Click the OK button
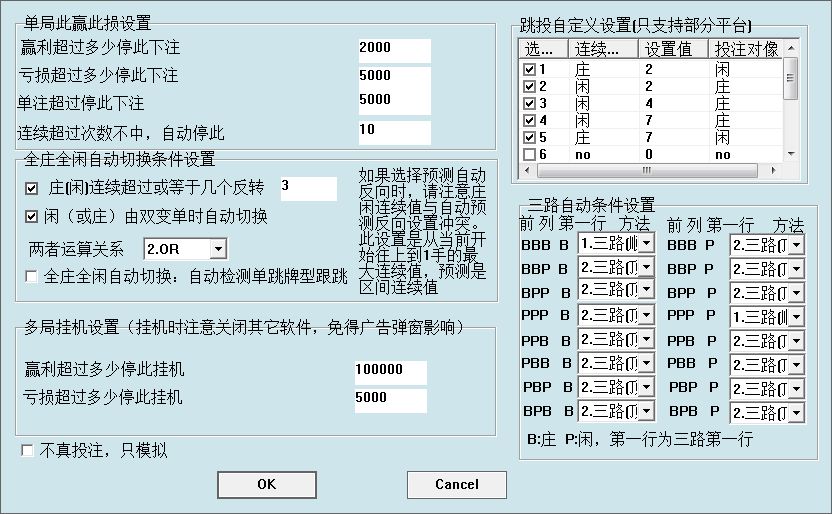832x514 pixels. [267, 485]
